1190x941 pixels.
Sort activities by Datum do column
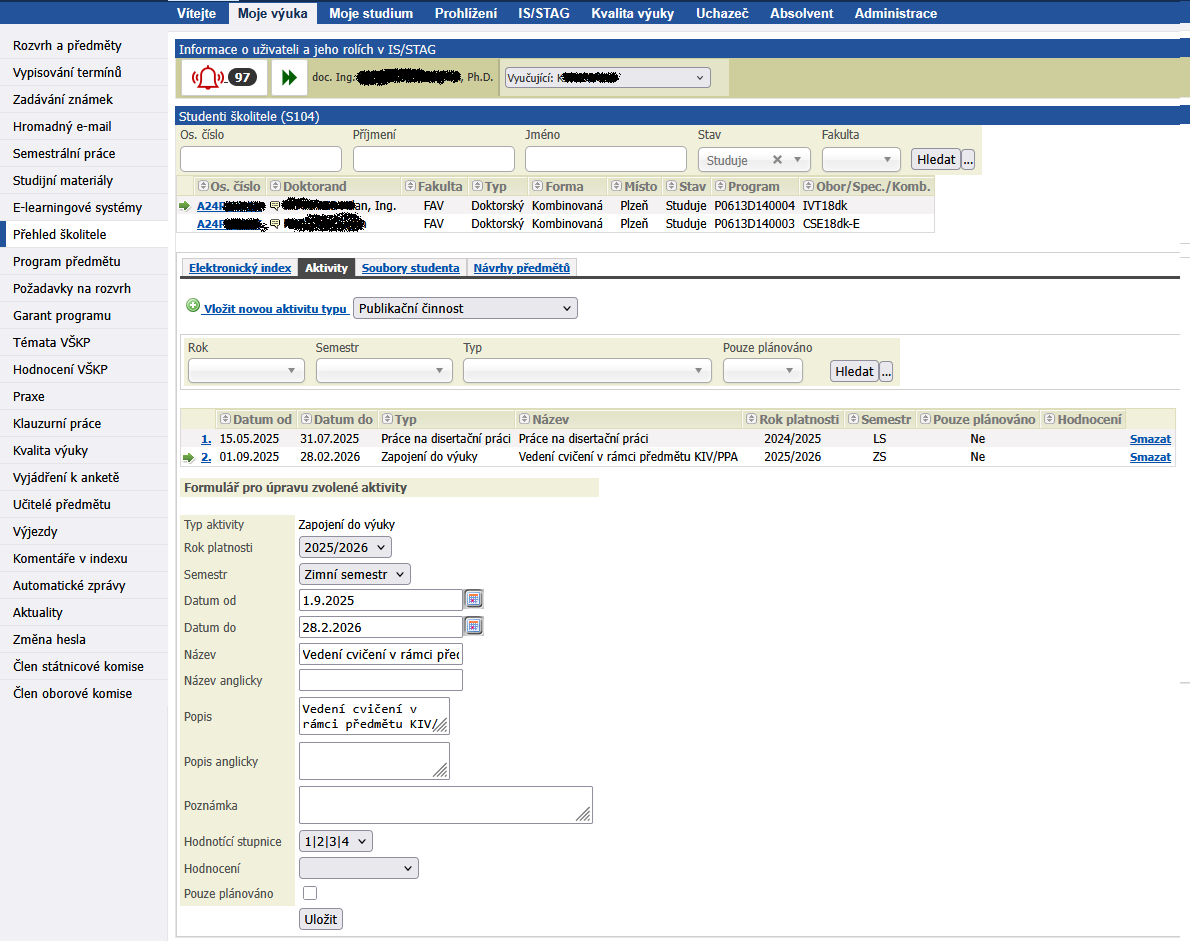coord(307,419)
